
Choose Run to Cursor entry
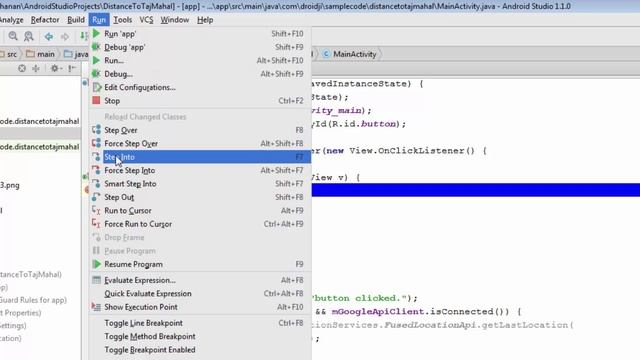point(200,211)
